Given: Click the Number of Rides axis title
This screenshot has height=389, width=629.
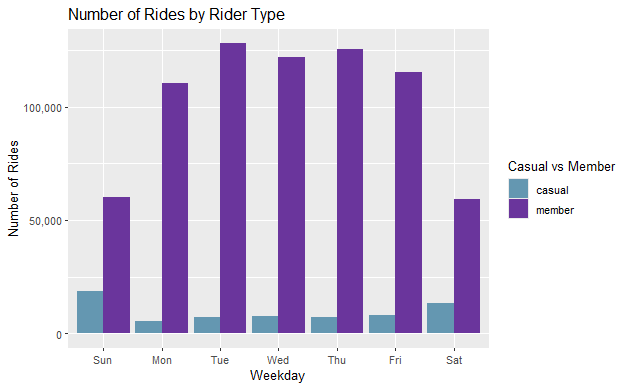Looking at the screenshot, I should (x=14, y=188).
